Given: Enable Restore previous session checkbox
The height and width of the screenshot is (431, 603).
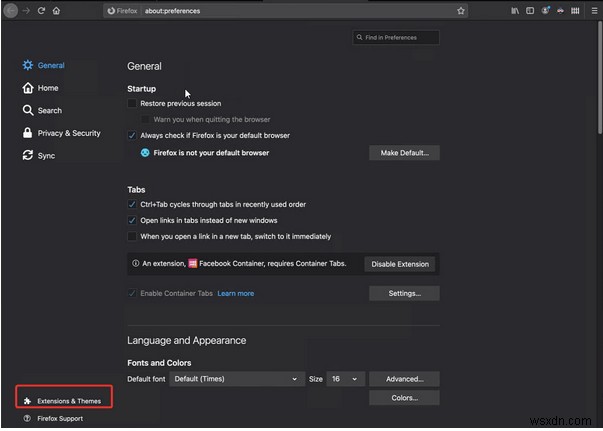Looking at the screenshot, I should 132,103.
